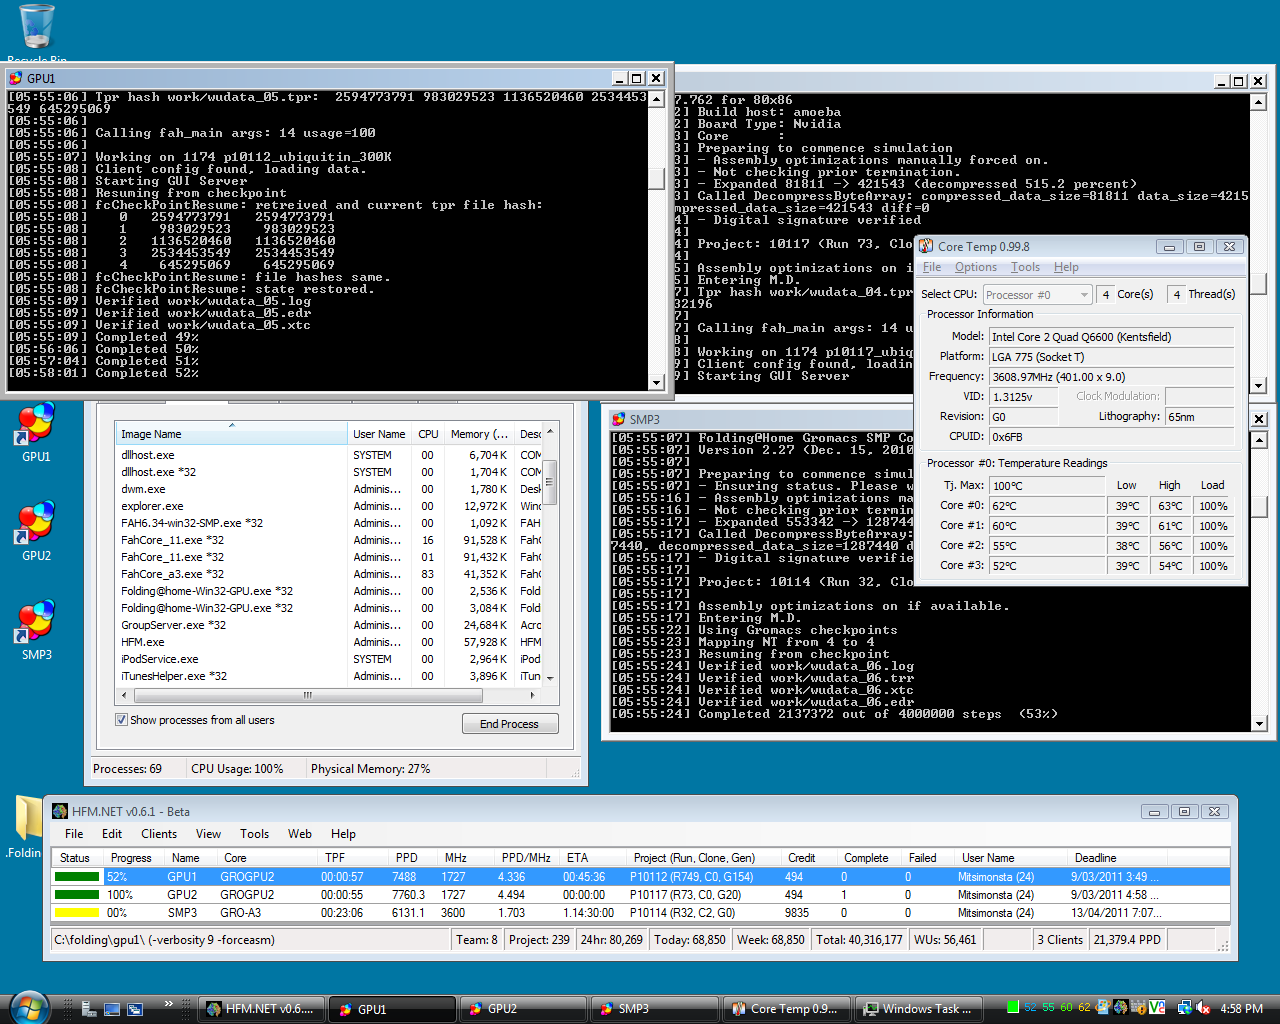Select GroupServer.exe *32 process row
This screenshot has height=1024, width=1280.
(x=329, y=625)
